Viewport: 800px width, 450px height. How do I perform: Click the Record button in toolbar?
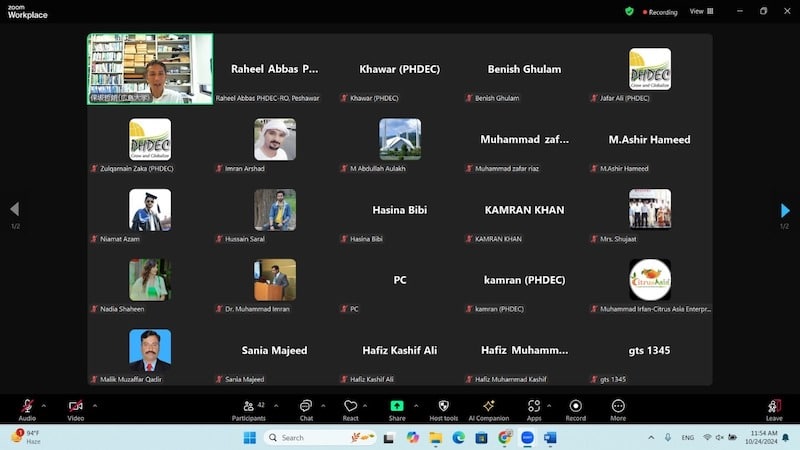[575, 408]
